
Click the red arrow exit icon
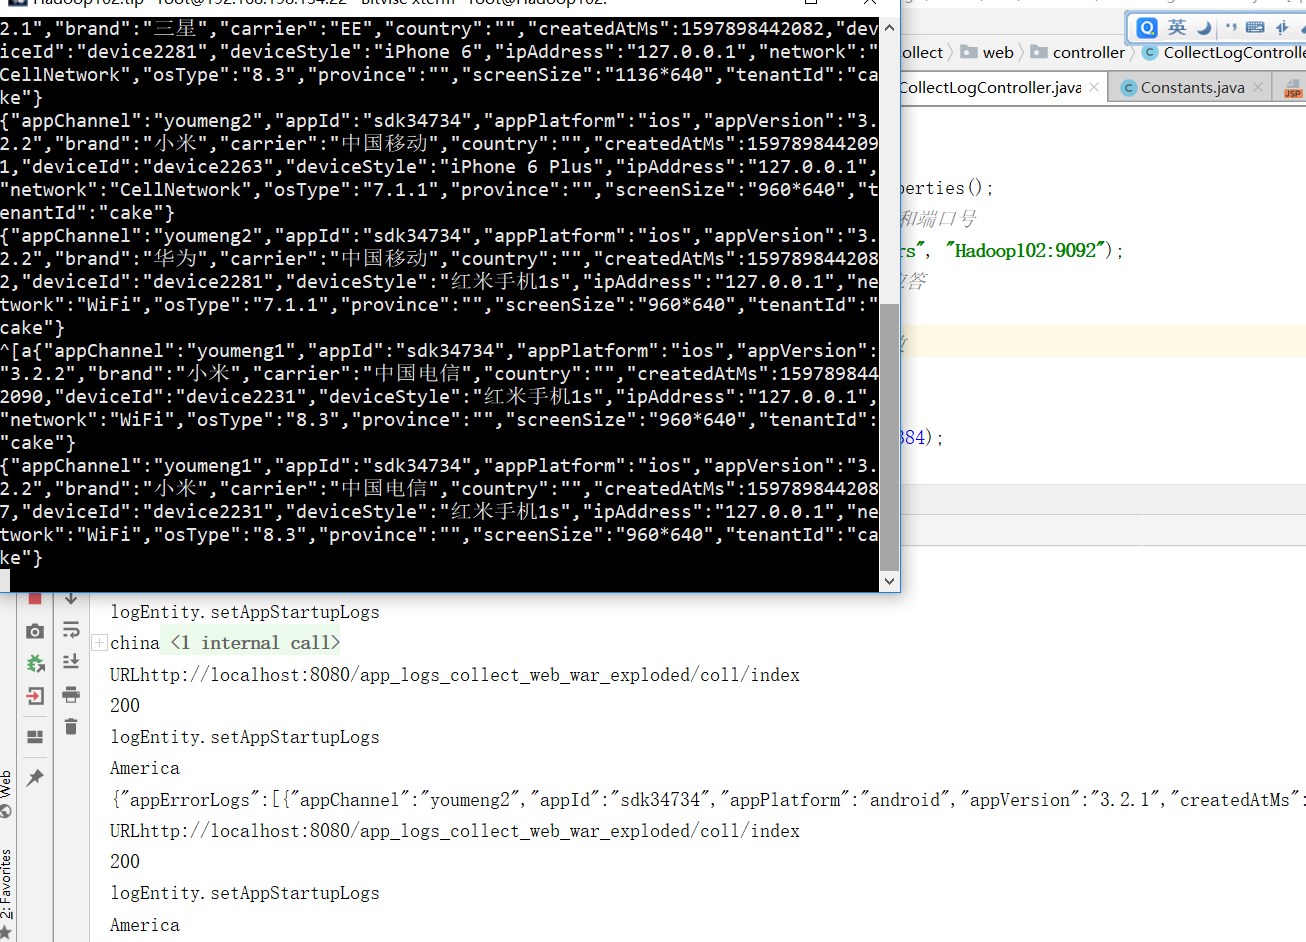click(x=35, y=696)
